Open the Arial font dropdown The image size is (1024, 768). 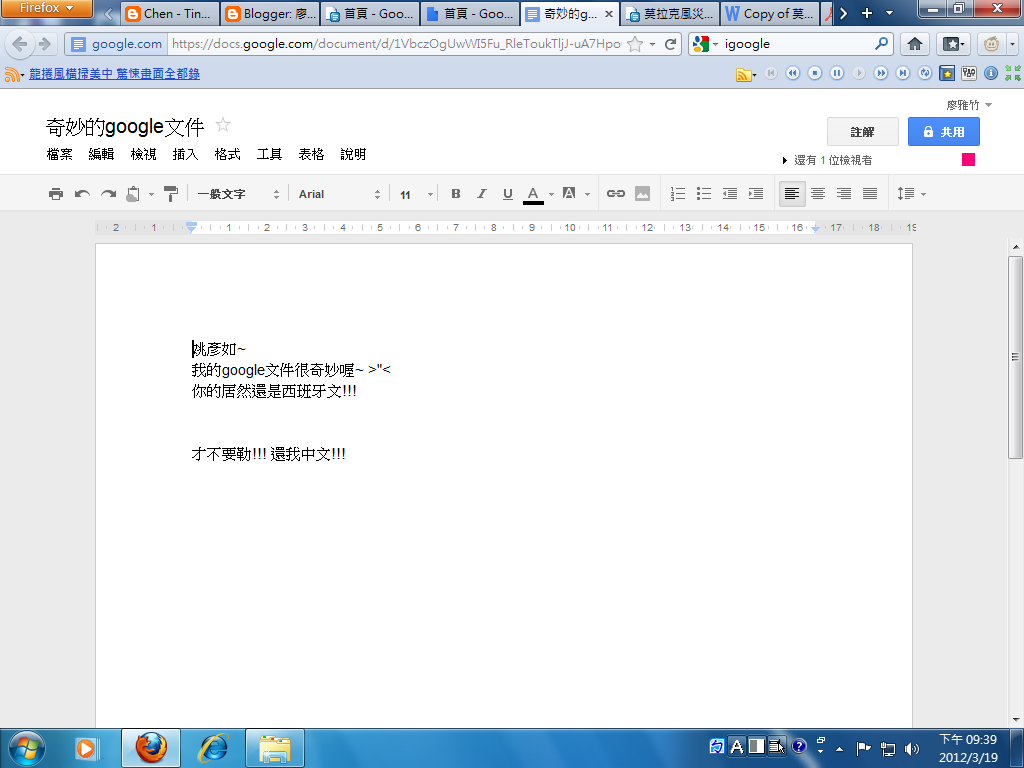click(339, 194)
